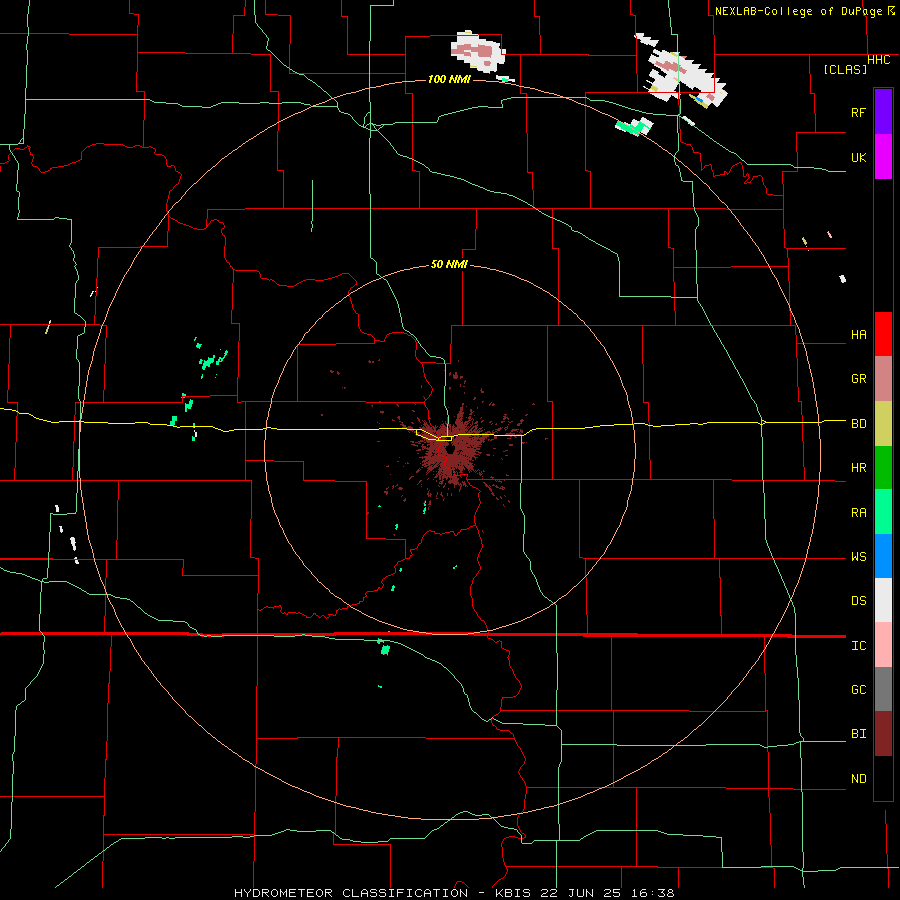
Task: Click the 'IC' legend label
Action: click(x=859, y=646)
